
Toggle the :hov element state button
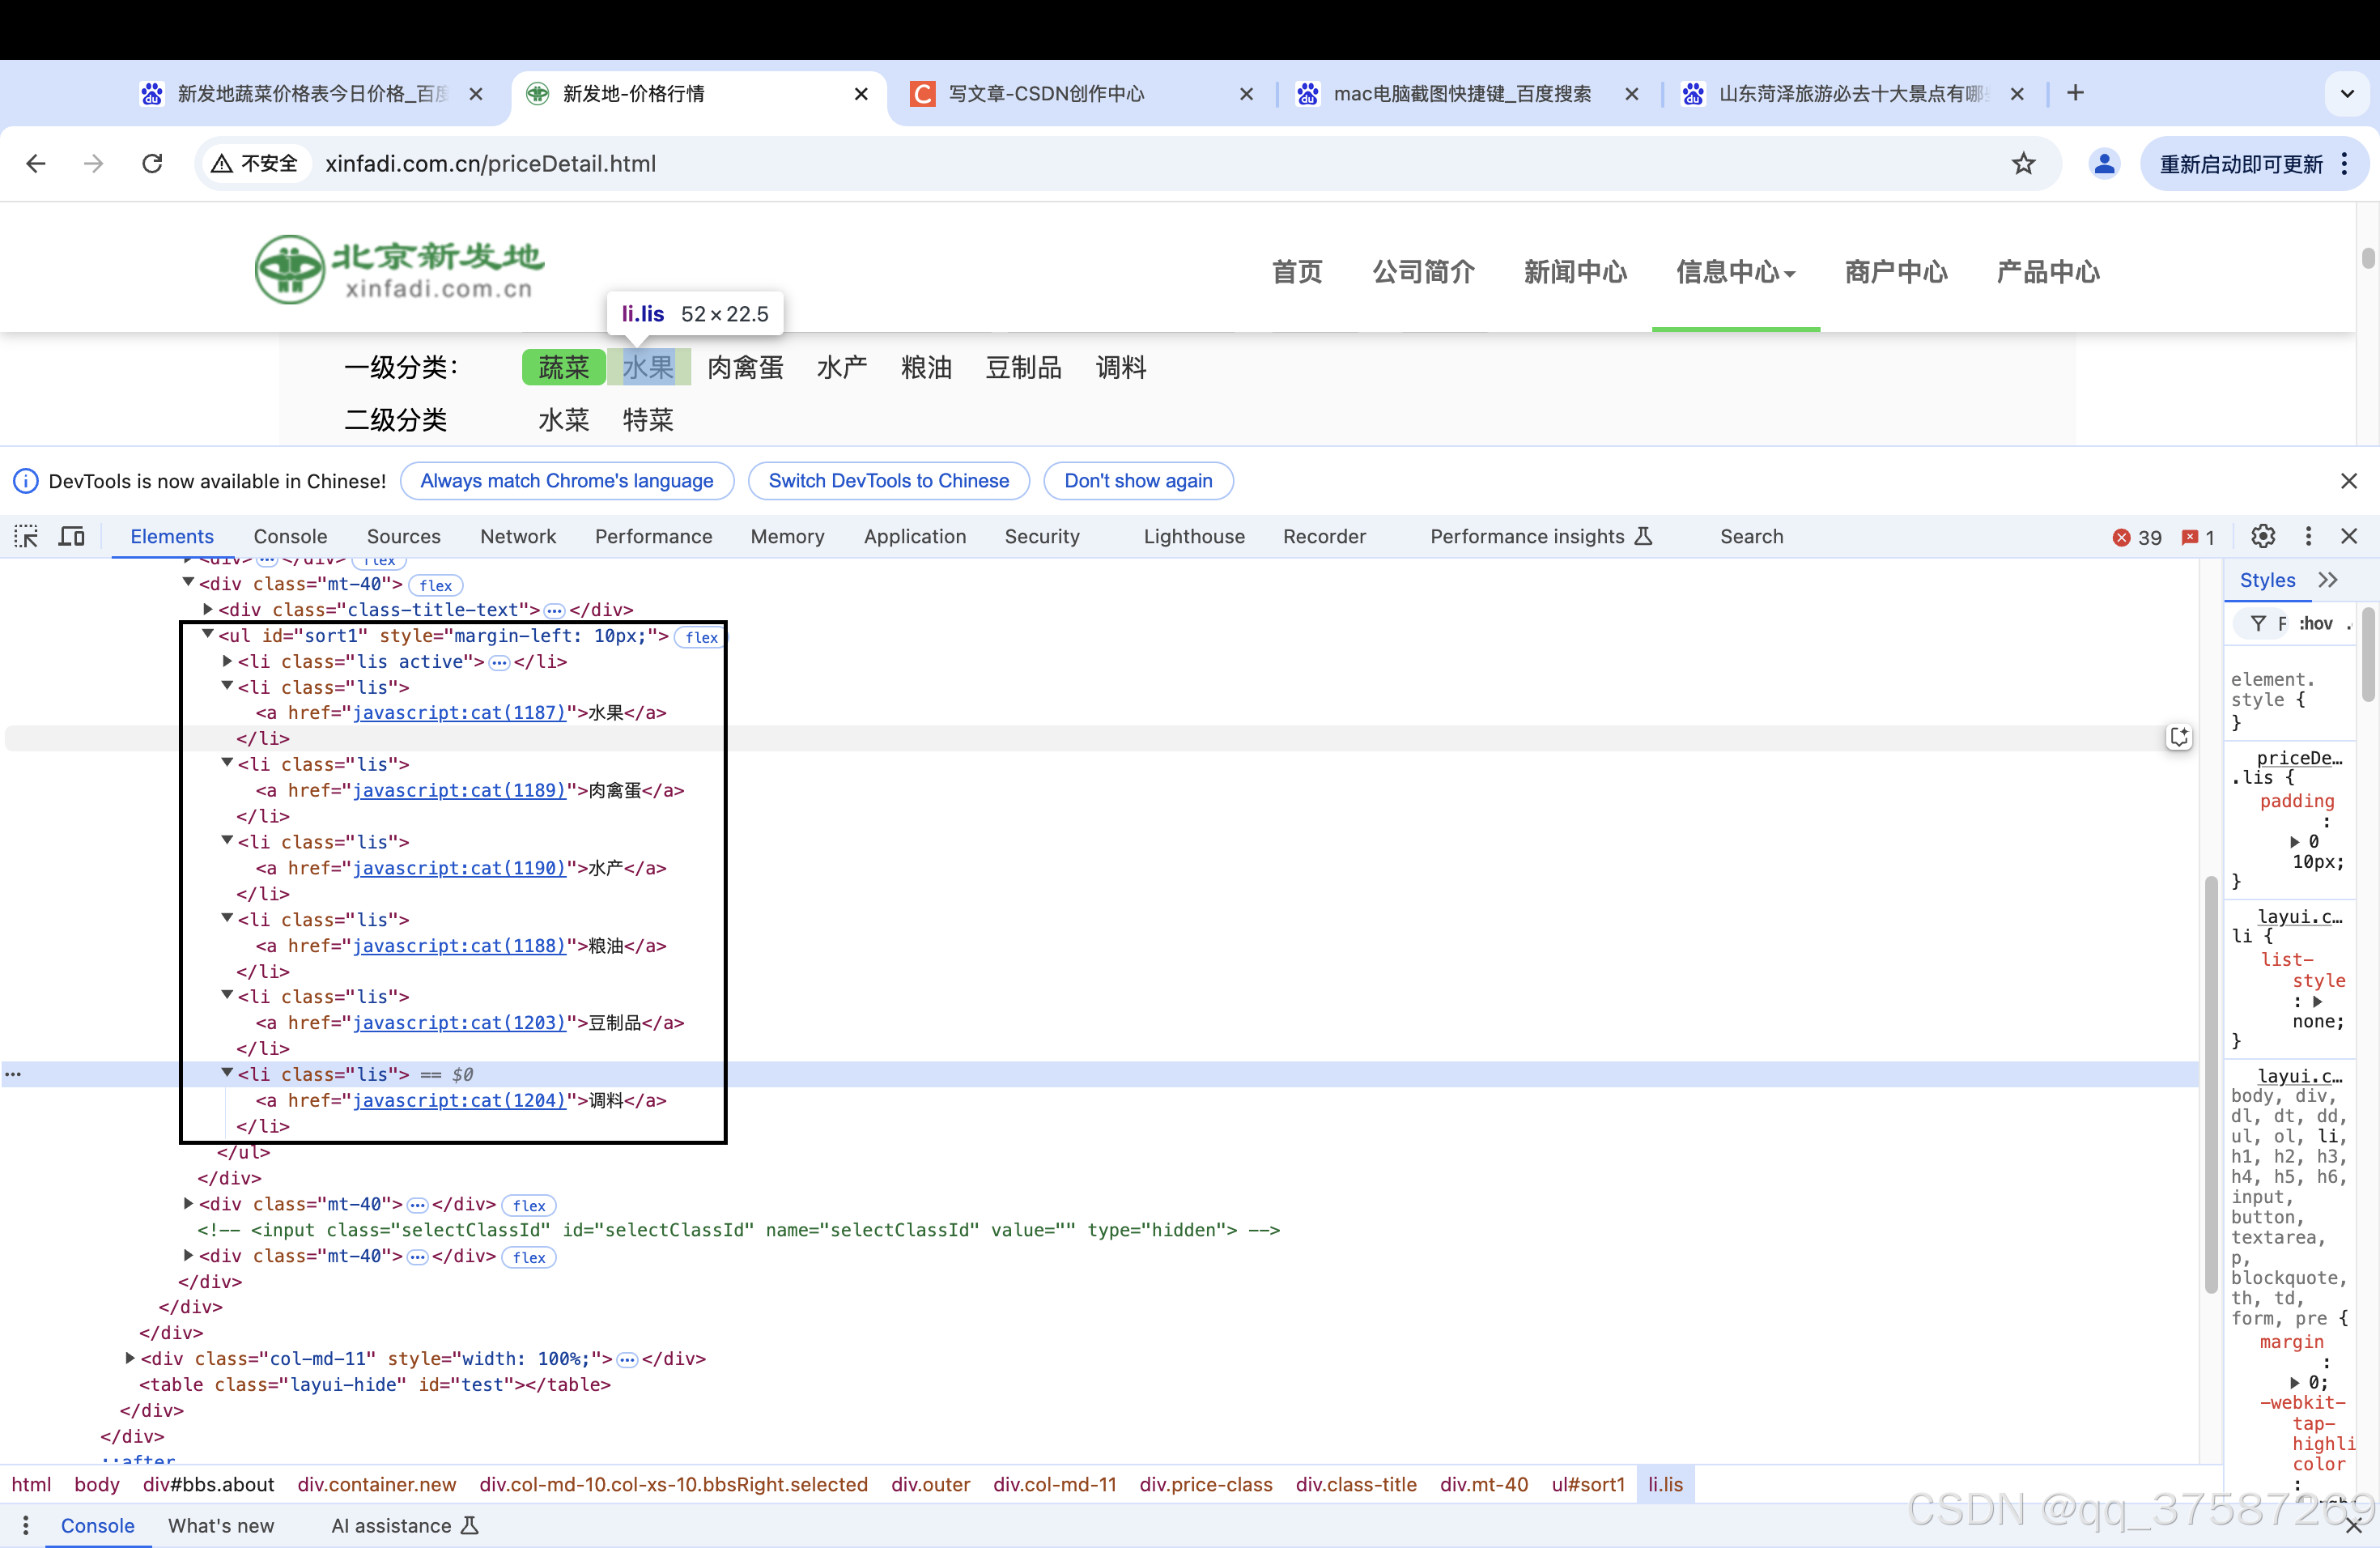pyautogui.click(x=2315, y=623)
